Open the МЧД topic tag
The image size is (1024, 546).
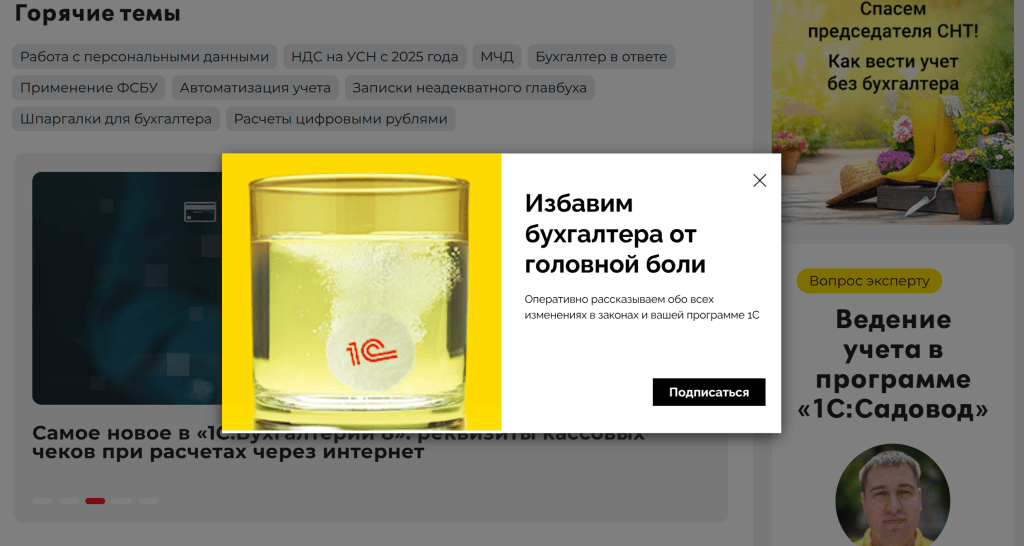point(497,57)
